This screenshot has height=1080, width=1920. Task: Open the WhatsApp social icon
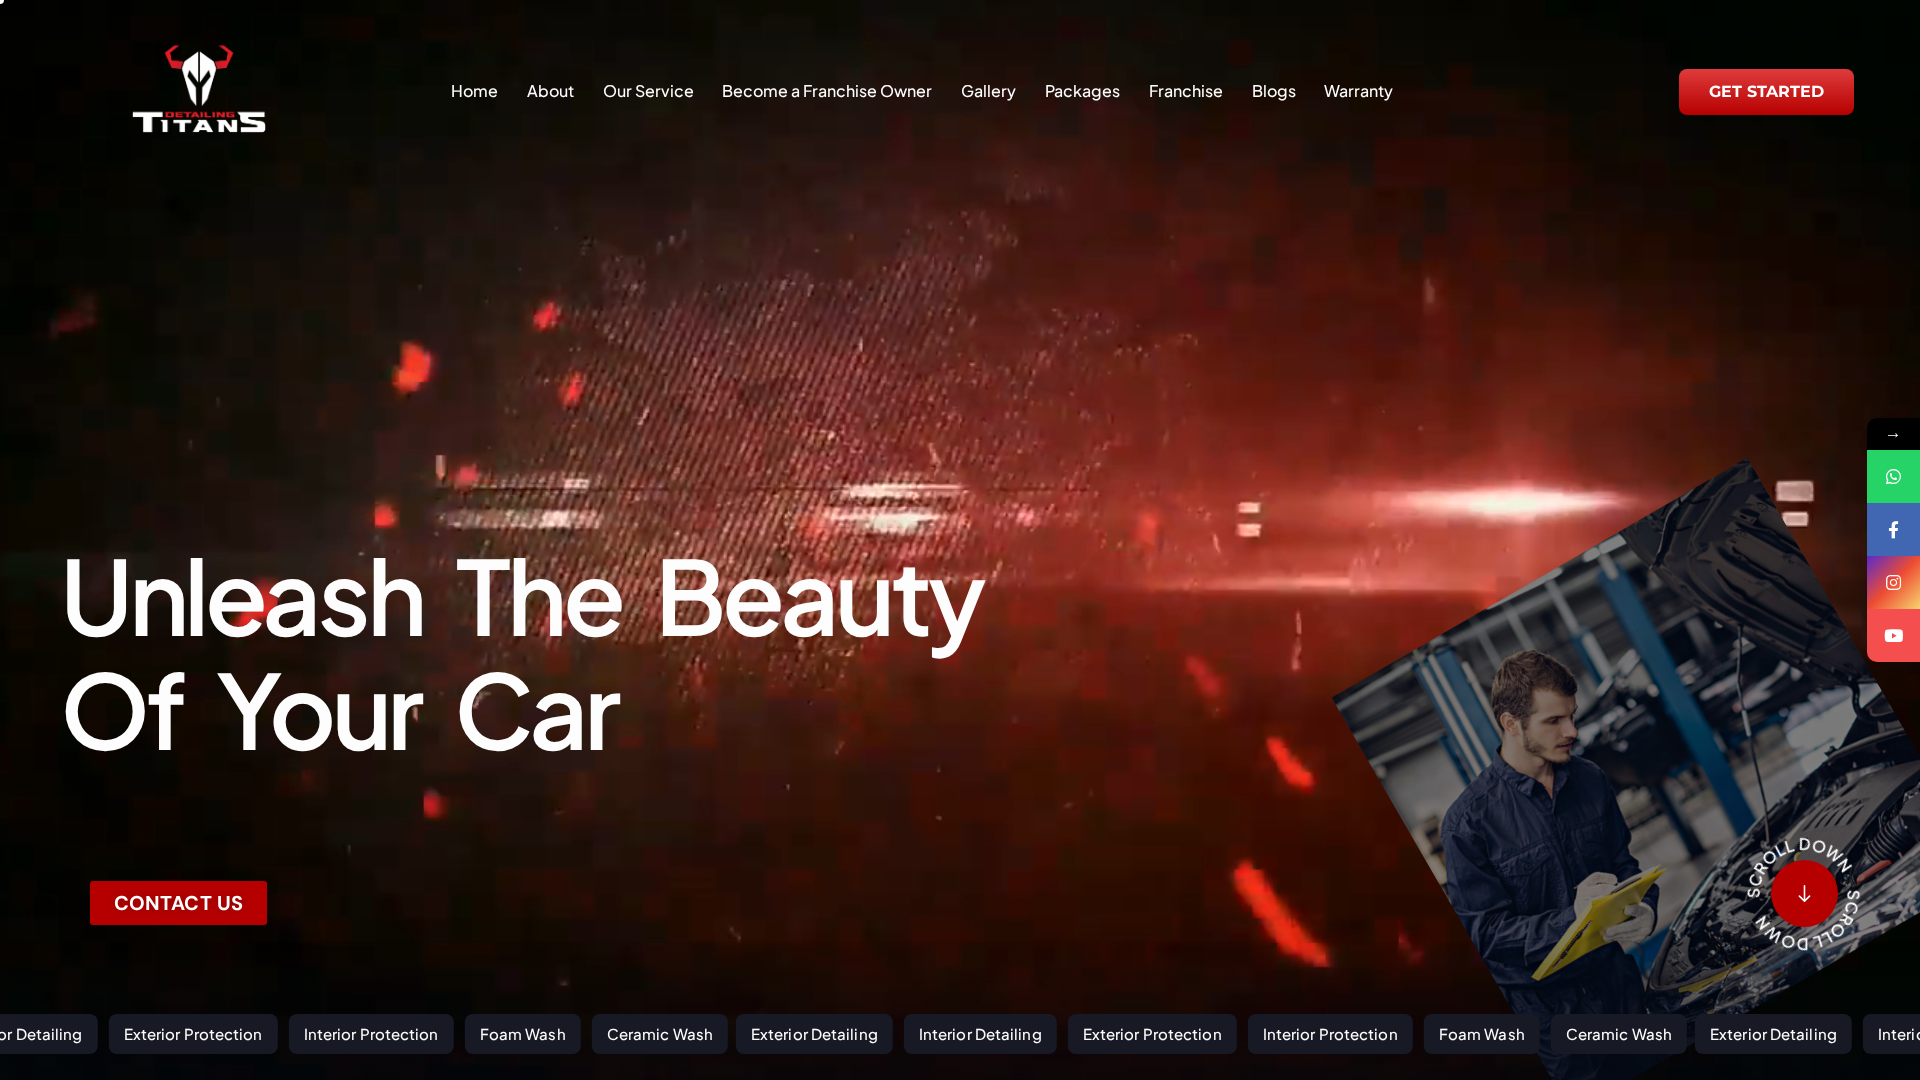[1893, 477]
